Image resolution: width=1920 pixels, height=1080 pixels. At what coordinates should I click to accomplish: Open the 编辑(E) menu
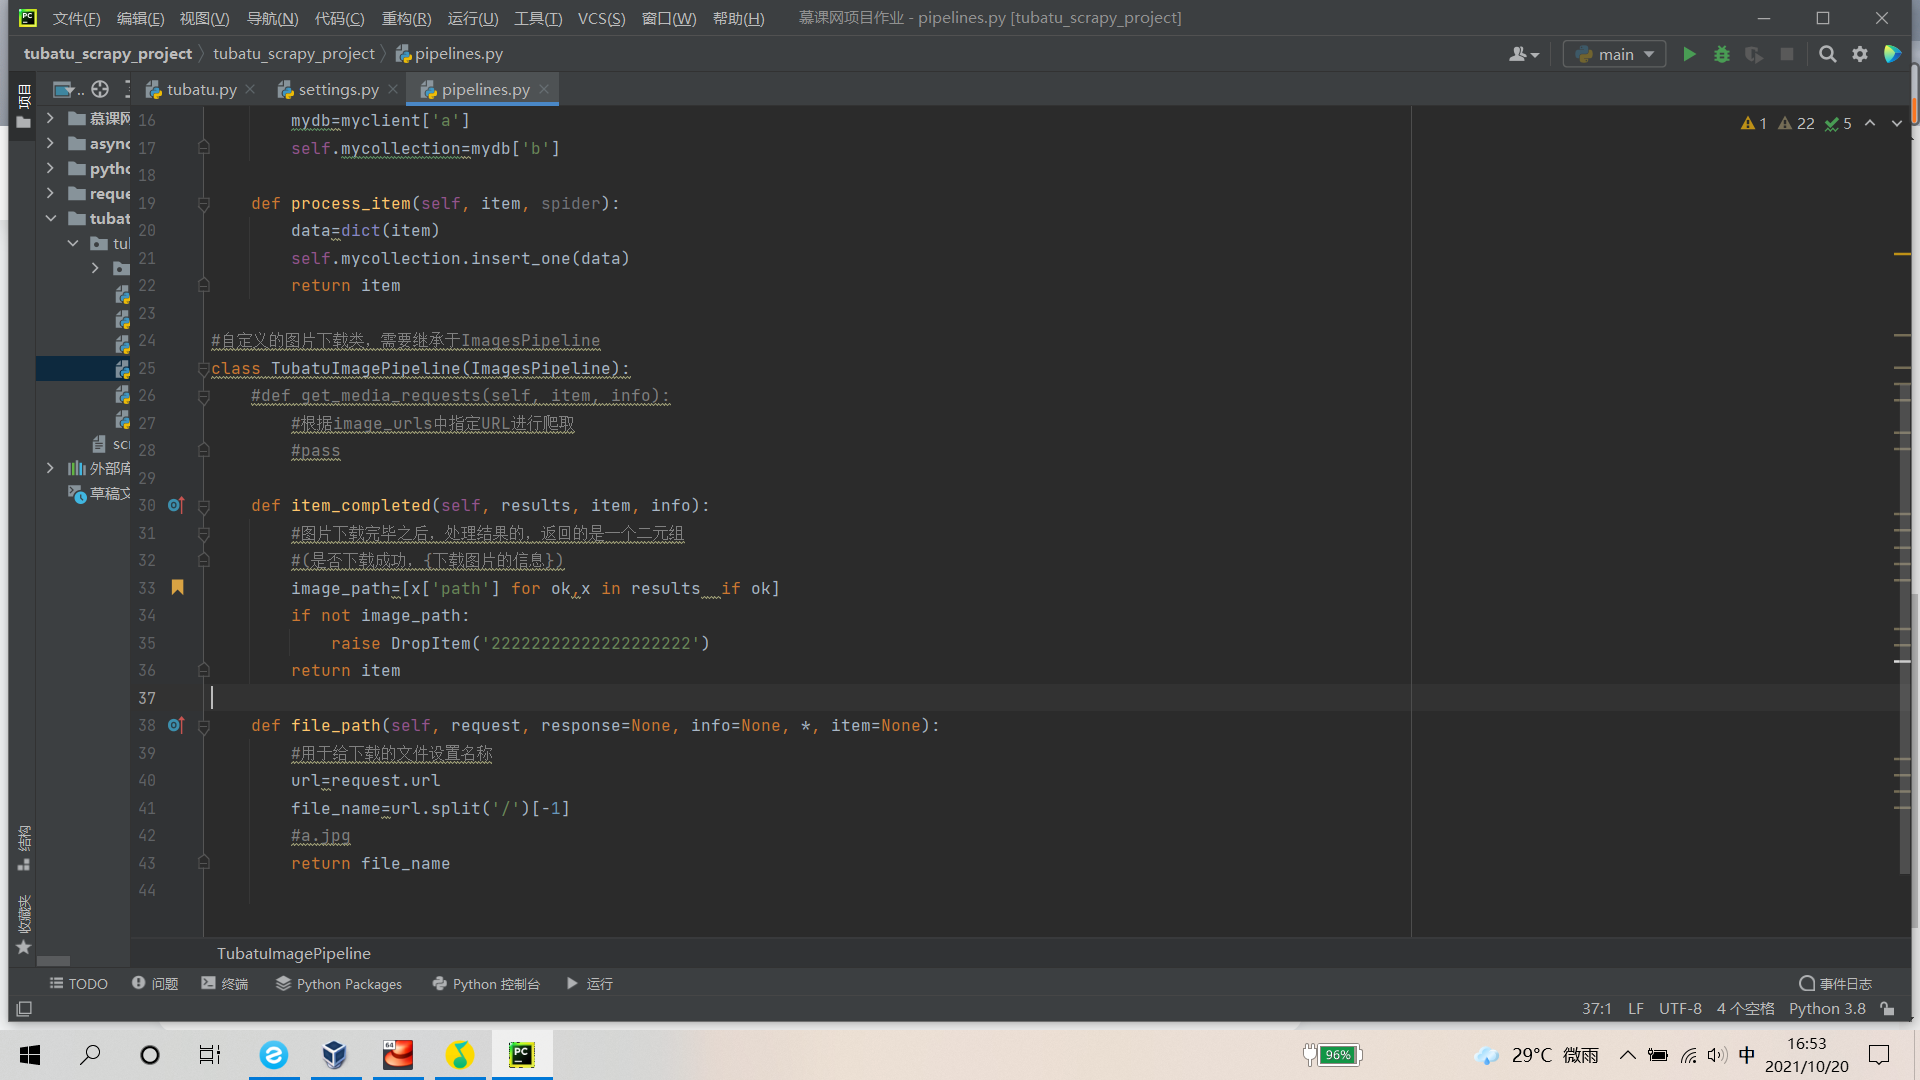140,18
